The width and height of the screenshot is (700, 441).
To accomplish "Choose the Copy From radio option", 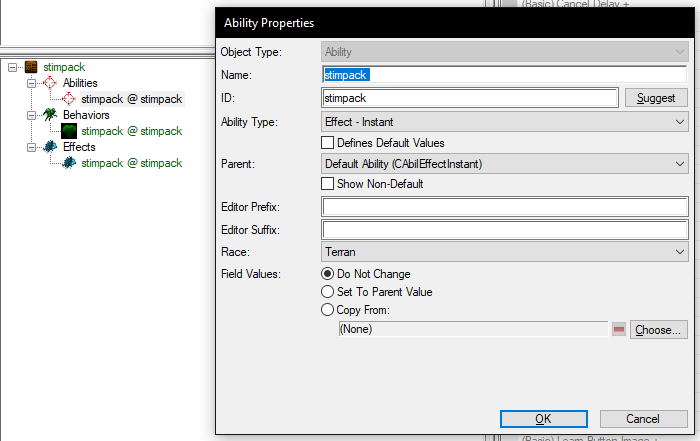I will 327,310.
